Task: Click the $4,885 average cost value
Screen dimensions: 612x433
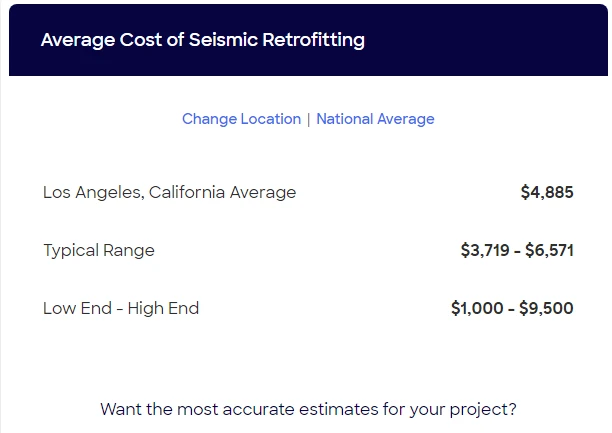Action: 547,192
